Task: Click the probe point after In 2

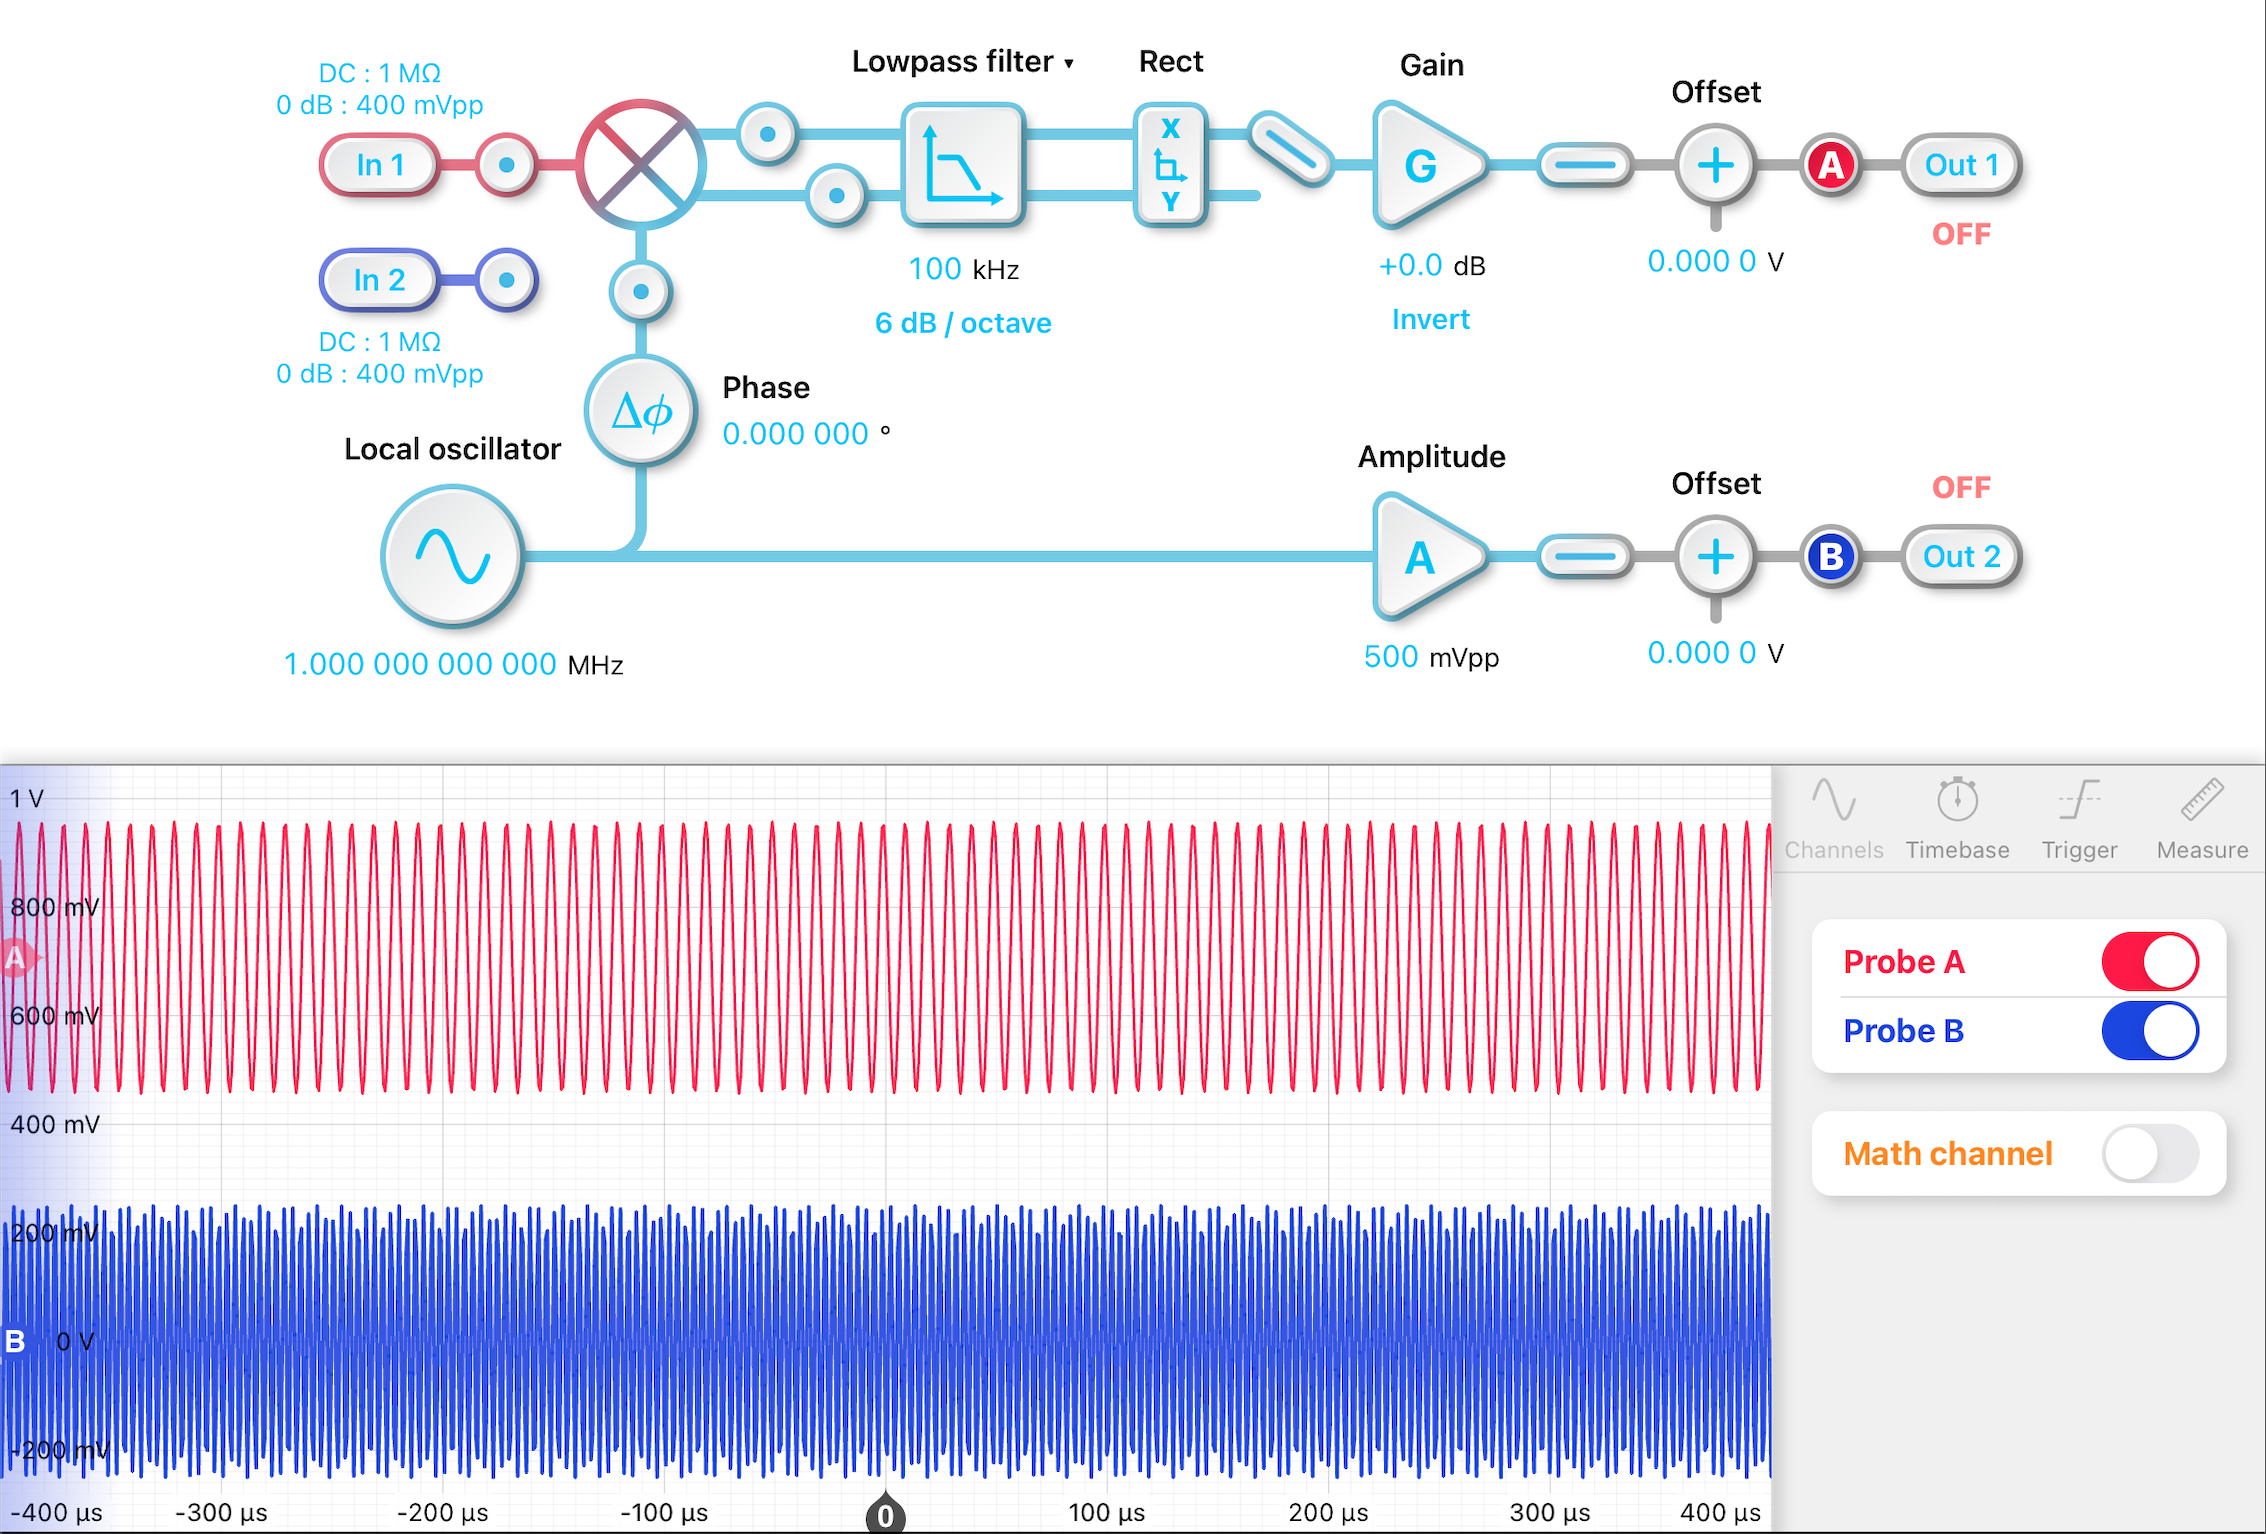Action: [x=506, y=280]
